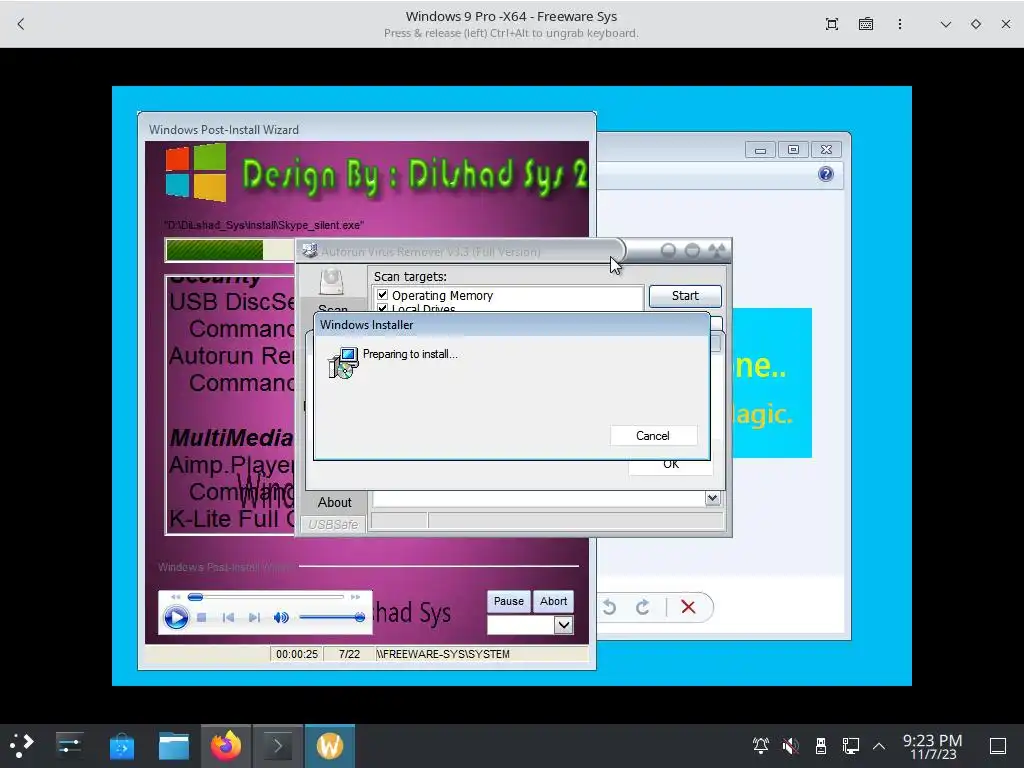Click the blue help question mark icon
The width and height of the screenshot is (1024, 768).
(x=825, y=174)
